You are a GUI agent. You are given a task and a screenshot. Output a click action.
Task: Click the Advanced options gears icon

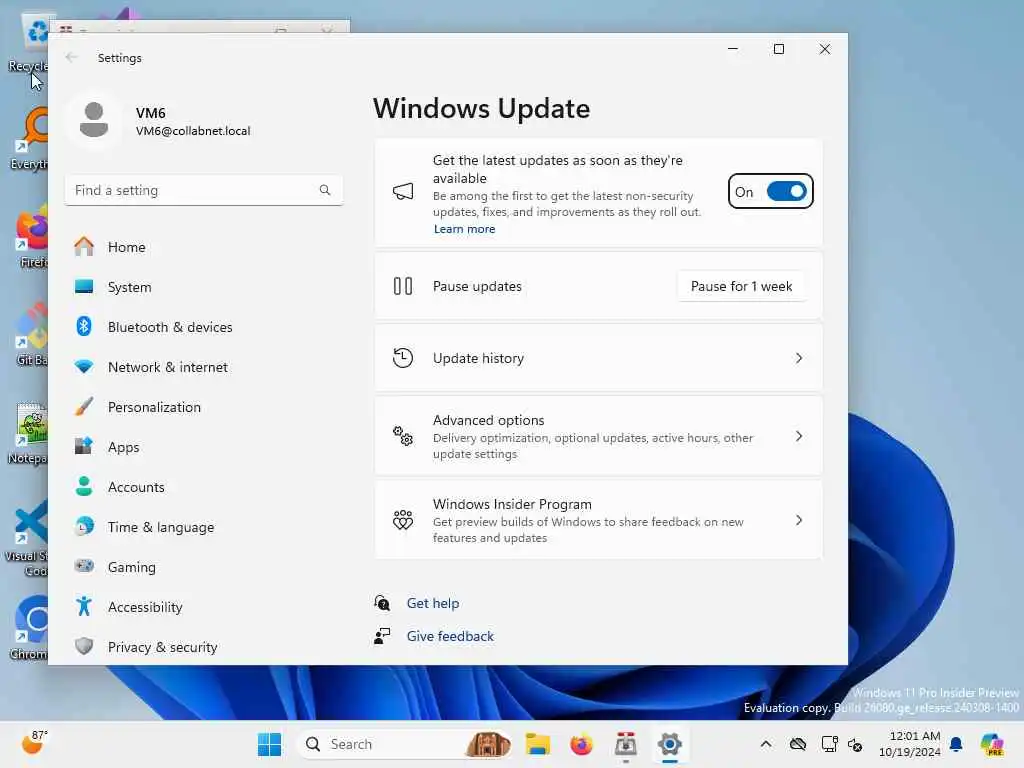(403, 436)
